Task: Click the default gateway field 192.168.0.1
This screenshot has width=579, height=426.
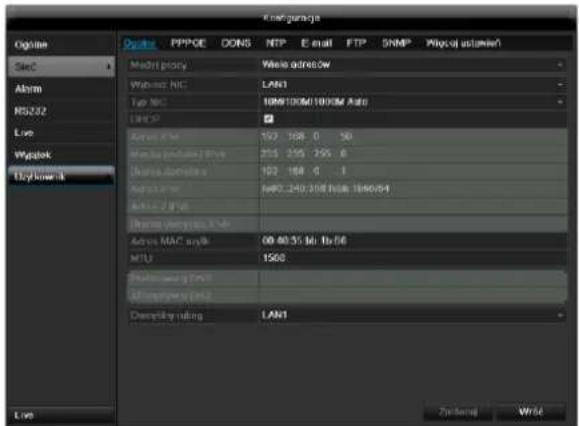Action: pos(413,171)
